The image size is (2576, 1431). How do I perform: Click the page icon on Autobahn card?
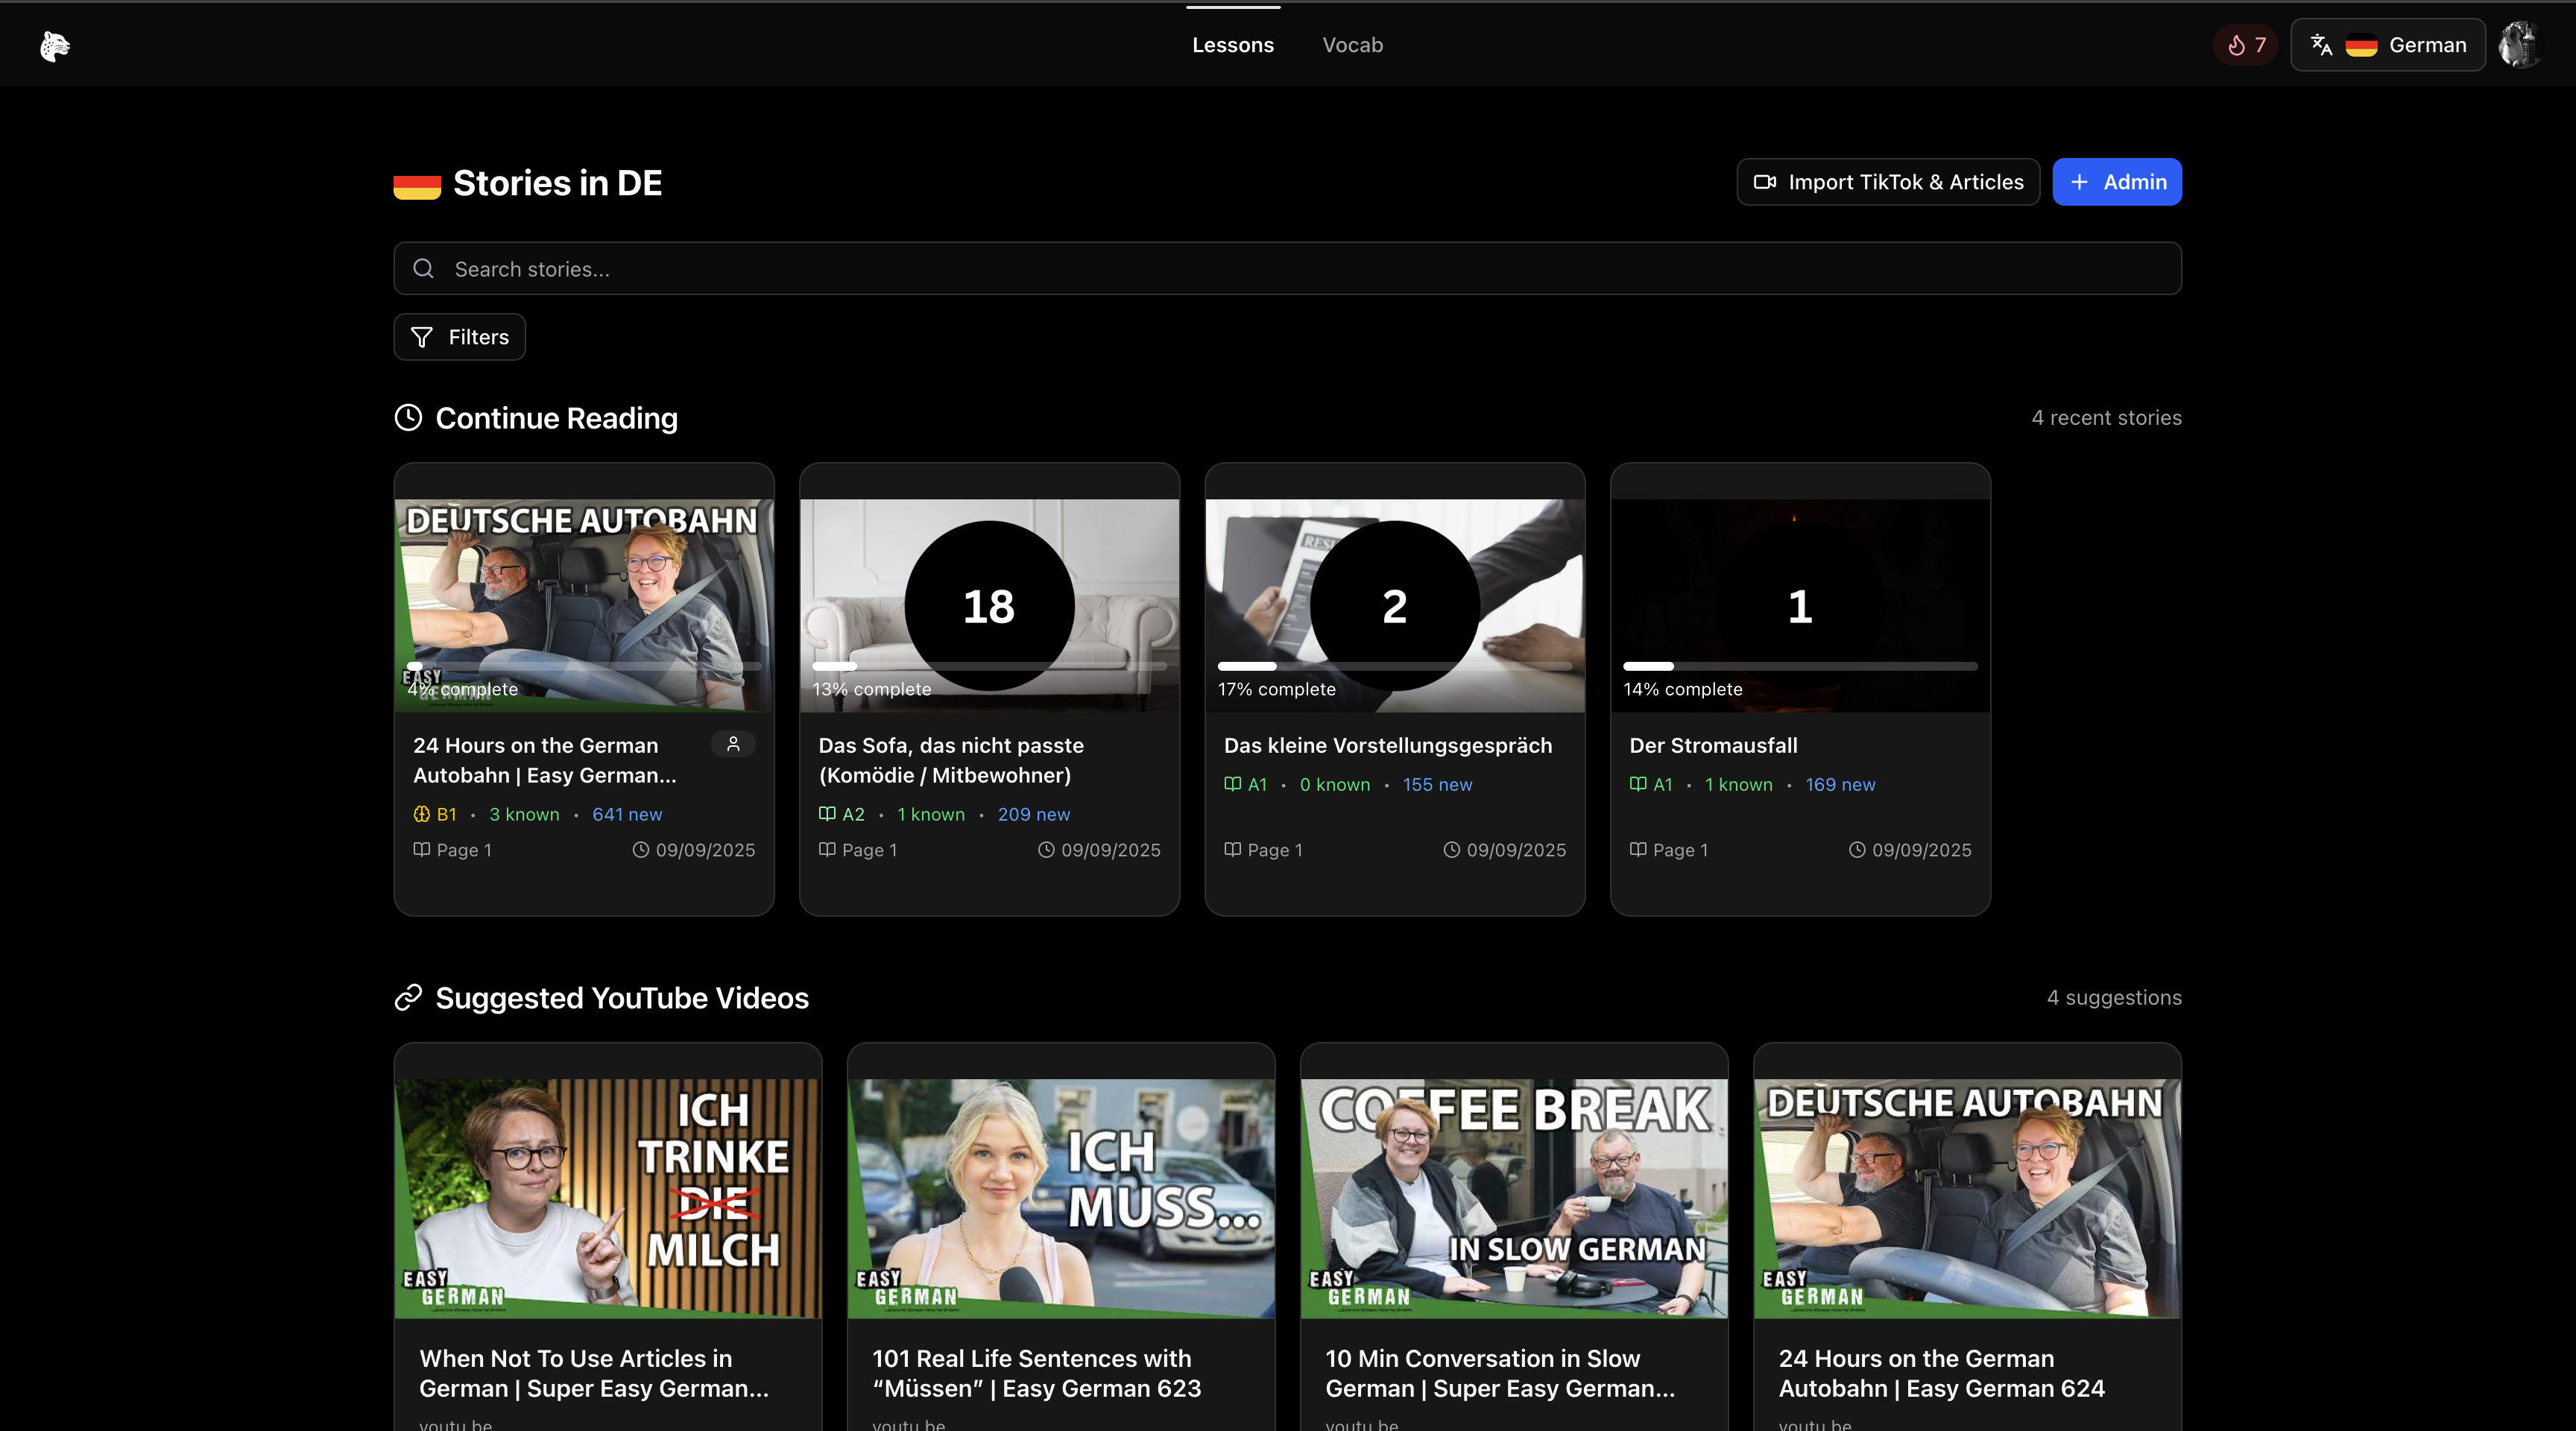422,850
